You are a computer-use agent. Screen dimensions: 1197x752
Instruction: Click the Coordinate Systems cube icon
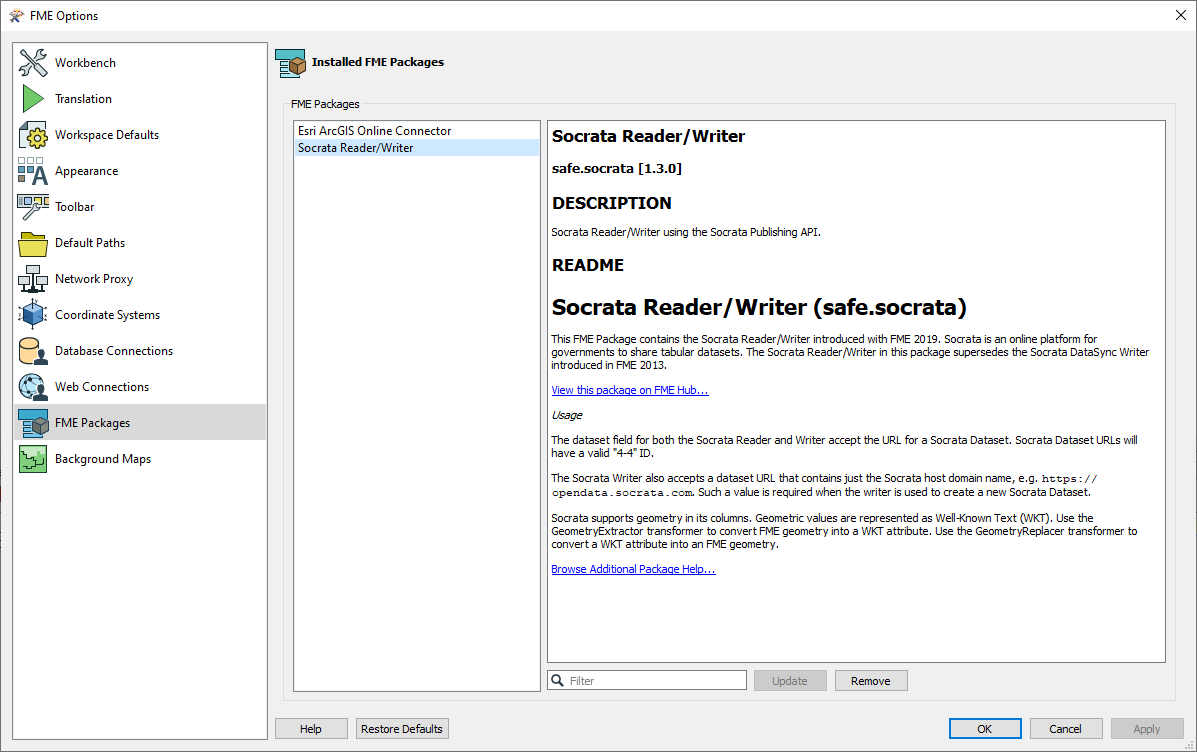pos(33,315)
